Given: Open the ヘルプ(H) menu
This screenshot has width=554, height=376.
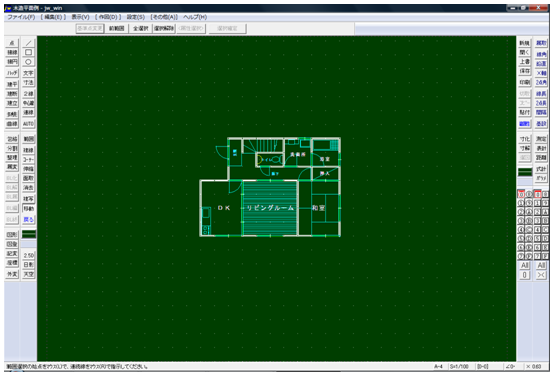Looking at the screenshot, I should [195, 17].
